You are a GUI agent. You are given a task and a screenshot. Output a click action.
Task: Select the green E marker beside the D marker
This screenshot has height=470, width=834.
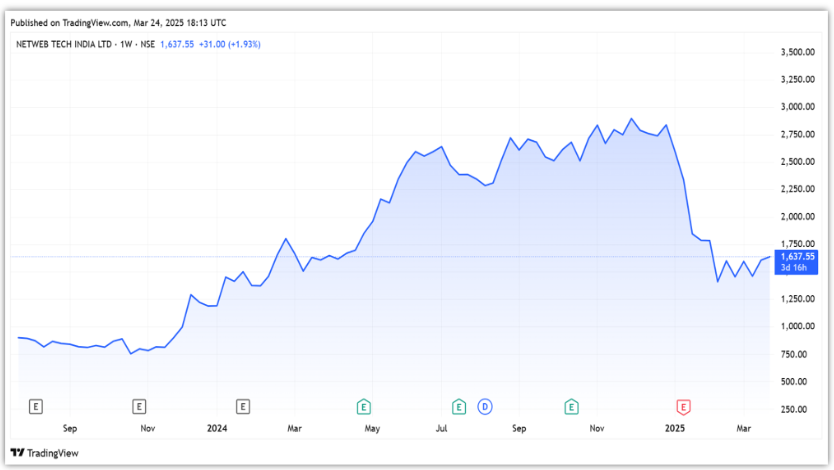click(x=459, y=406)
